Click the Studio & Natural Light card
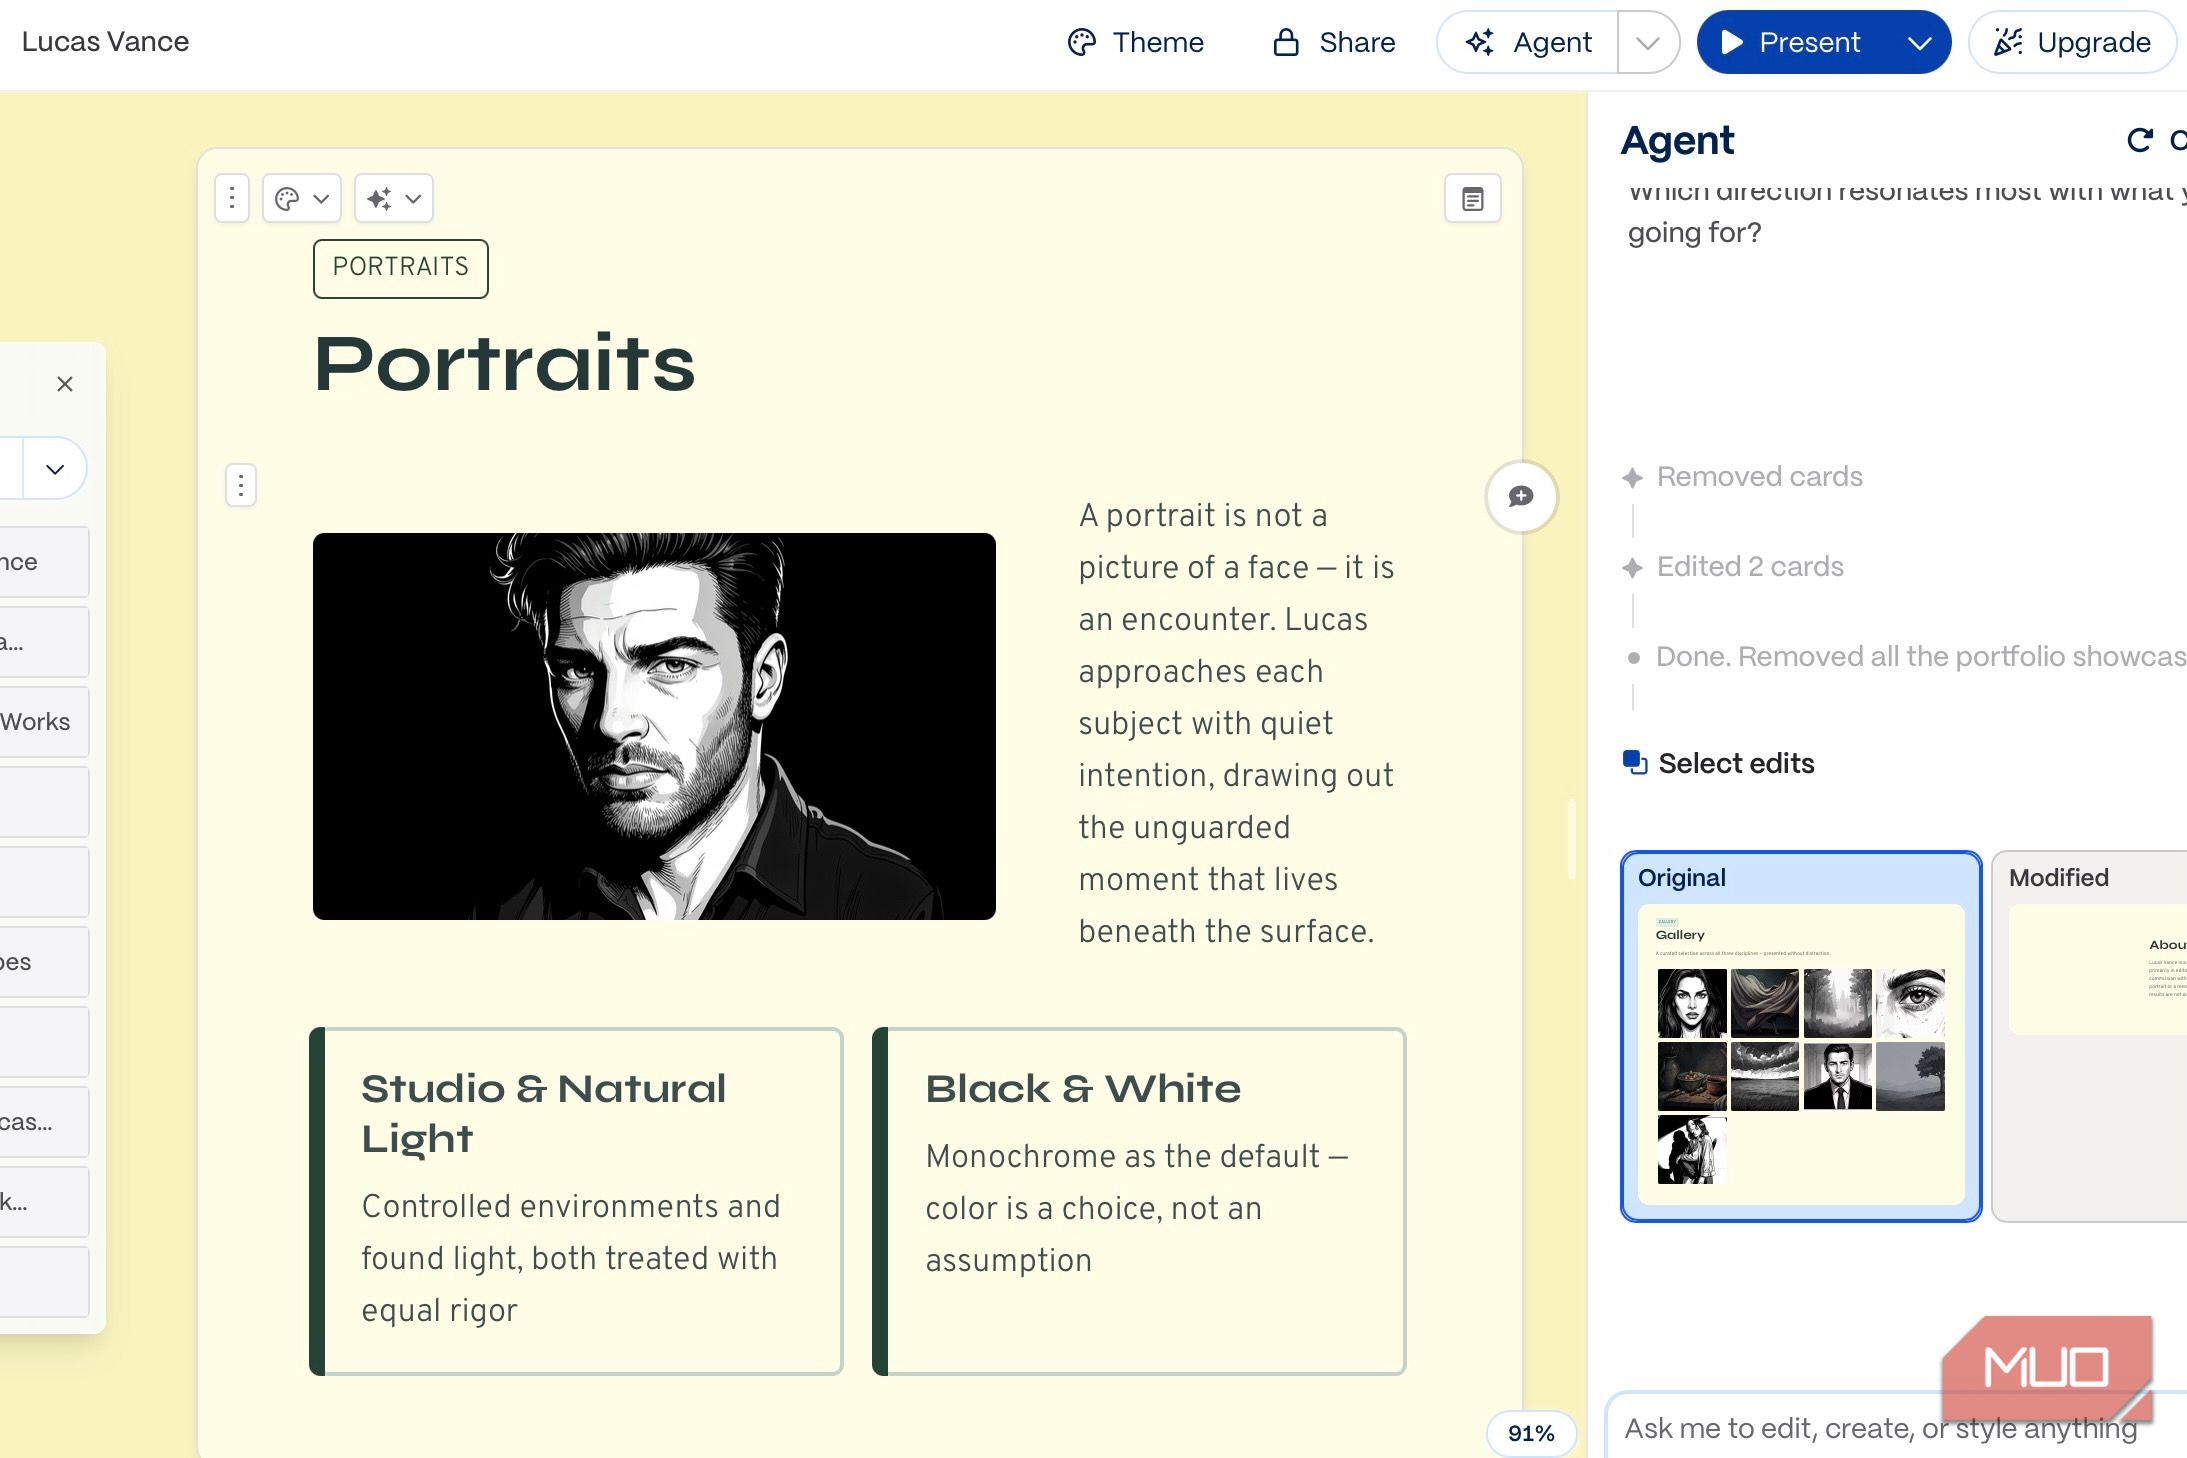This screenshot has height=1458, width=2187. click(x=576, y=1201)
